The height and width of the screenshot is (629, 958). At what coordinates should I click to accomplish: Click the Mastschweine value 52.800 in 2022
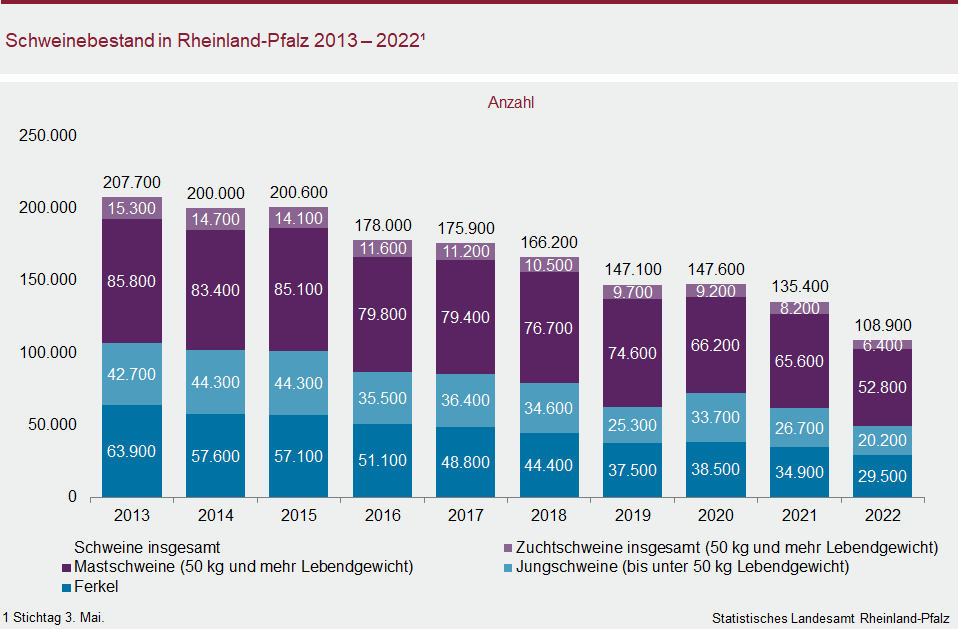(x=882, y=388)
